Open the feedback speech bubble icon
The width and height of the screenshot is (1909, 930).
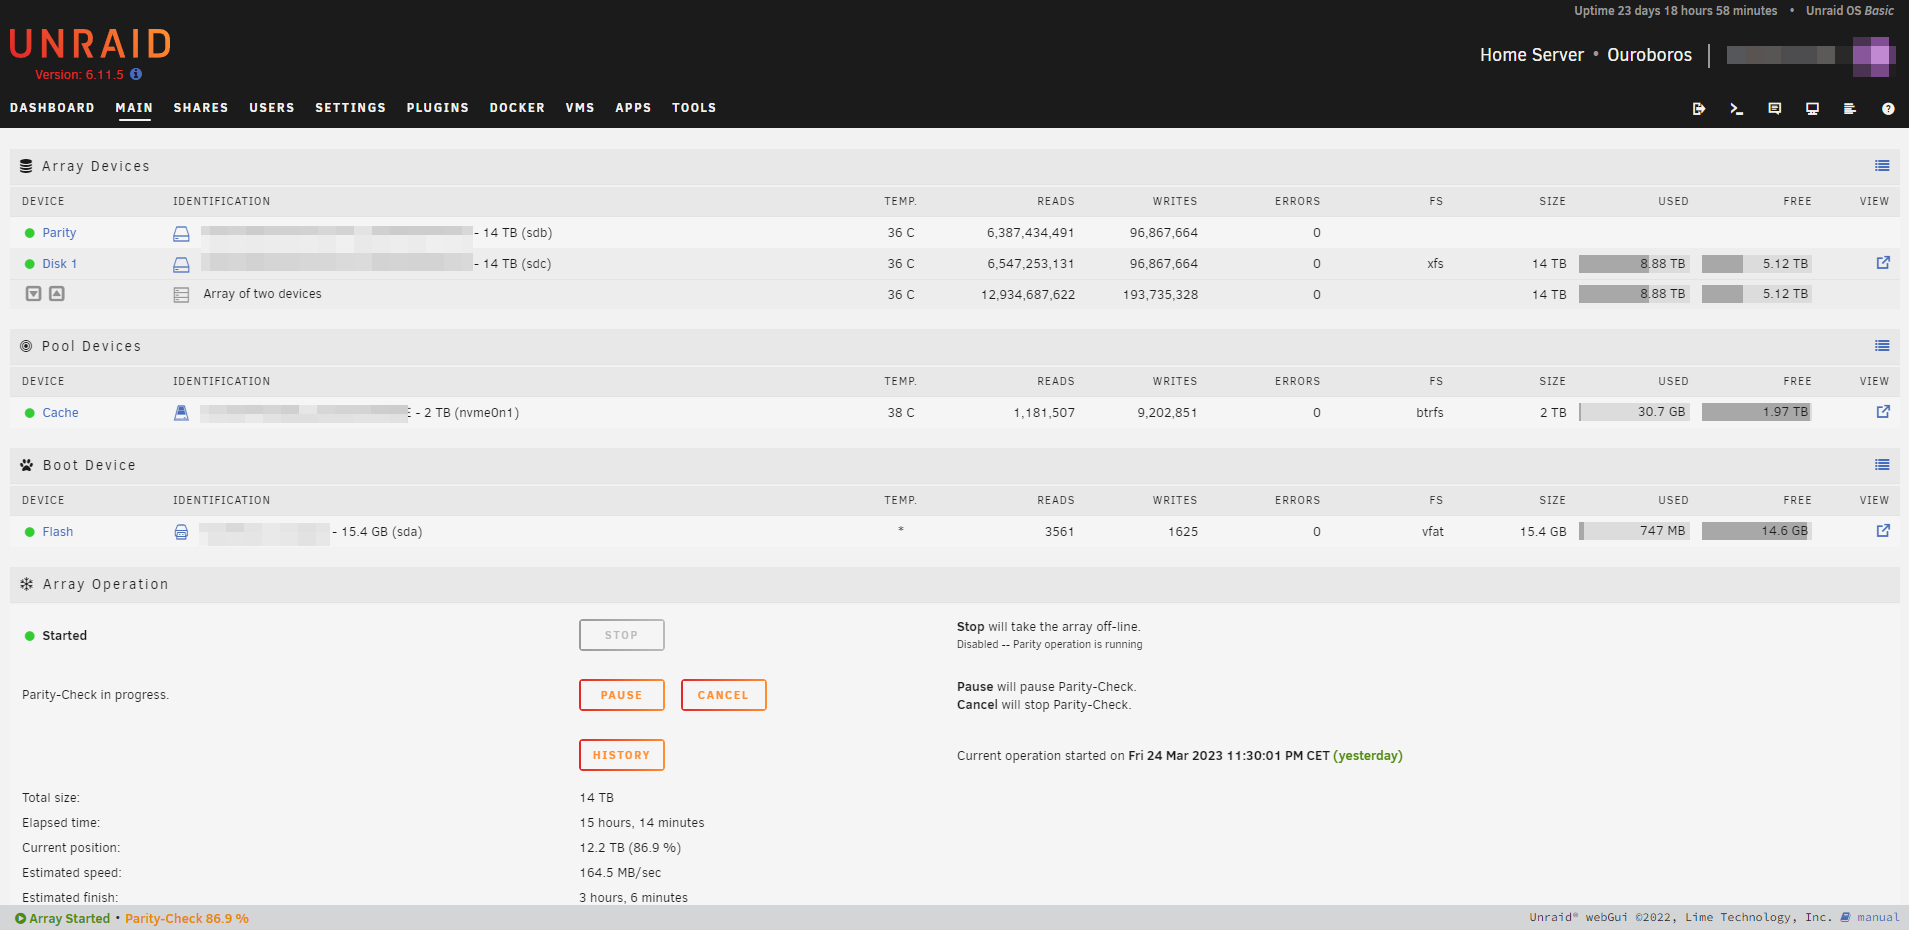(x=1774, y=109)
